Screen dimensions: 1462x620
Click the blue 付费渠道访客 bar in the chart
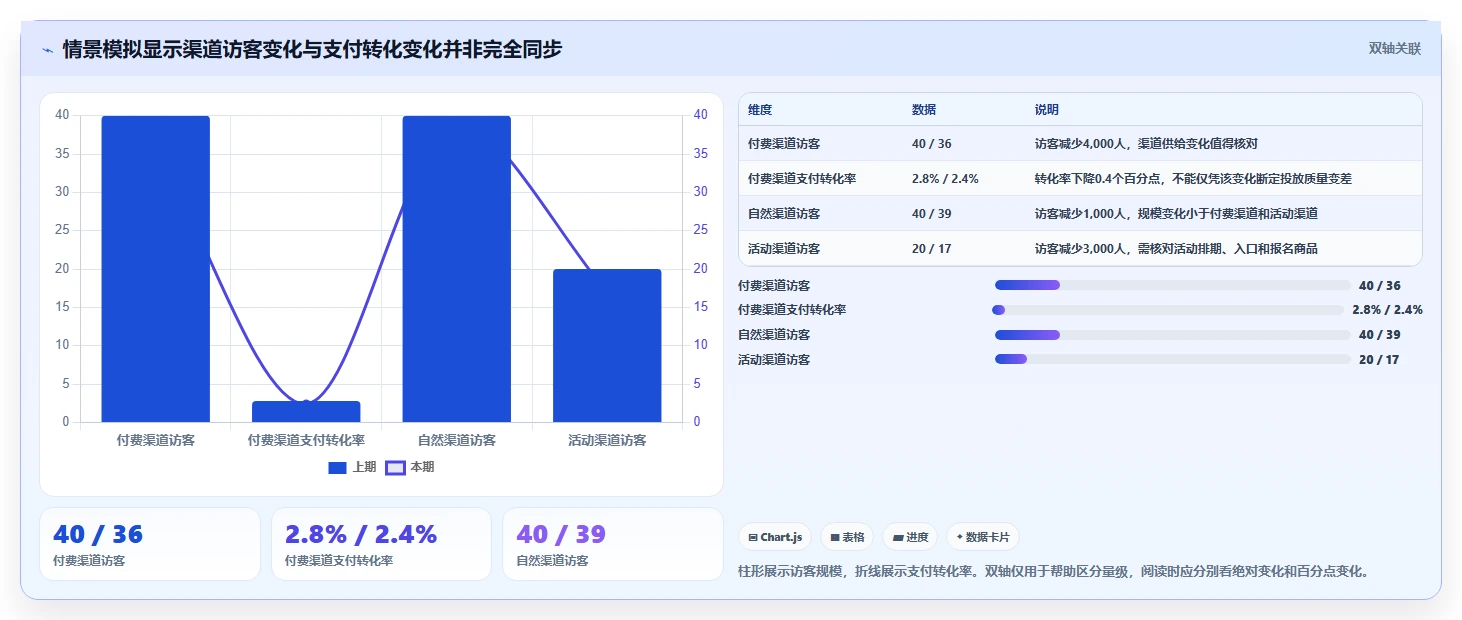155,269
